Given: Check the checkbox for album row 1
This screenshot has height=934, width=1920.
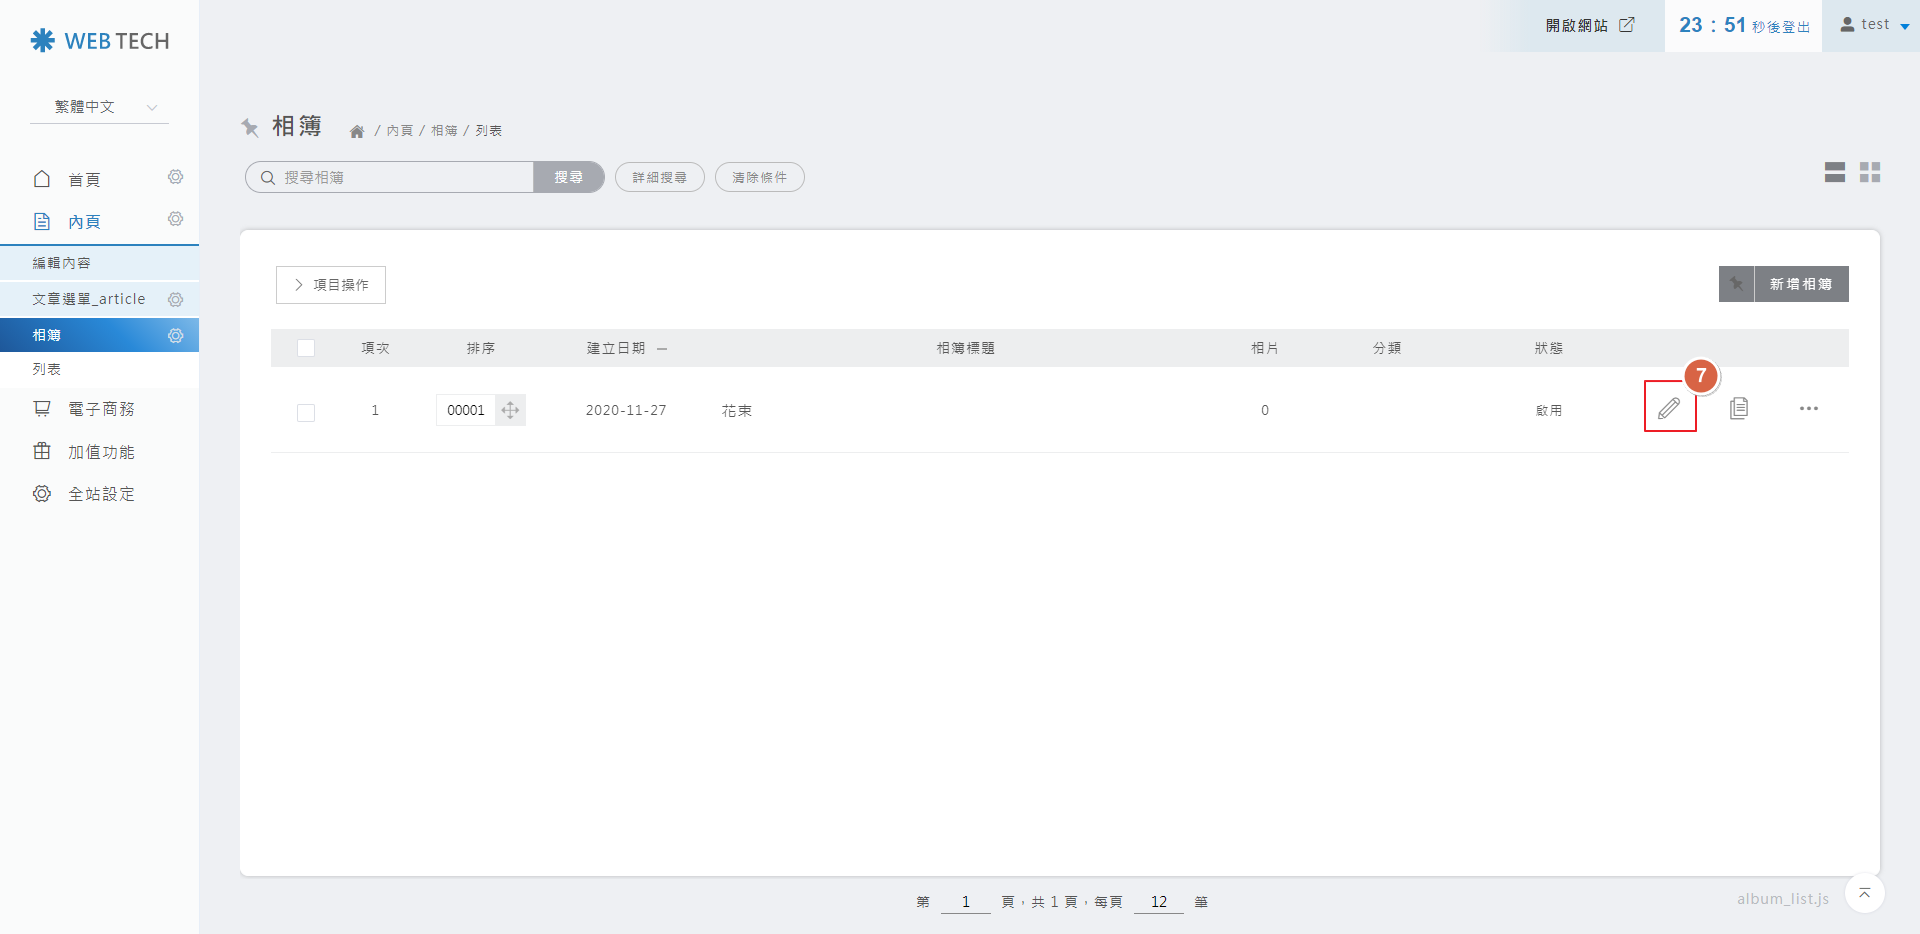Looking at the screenshot, I should coord(306,412).
